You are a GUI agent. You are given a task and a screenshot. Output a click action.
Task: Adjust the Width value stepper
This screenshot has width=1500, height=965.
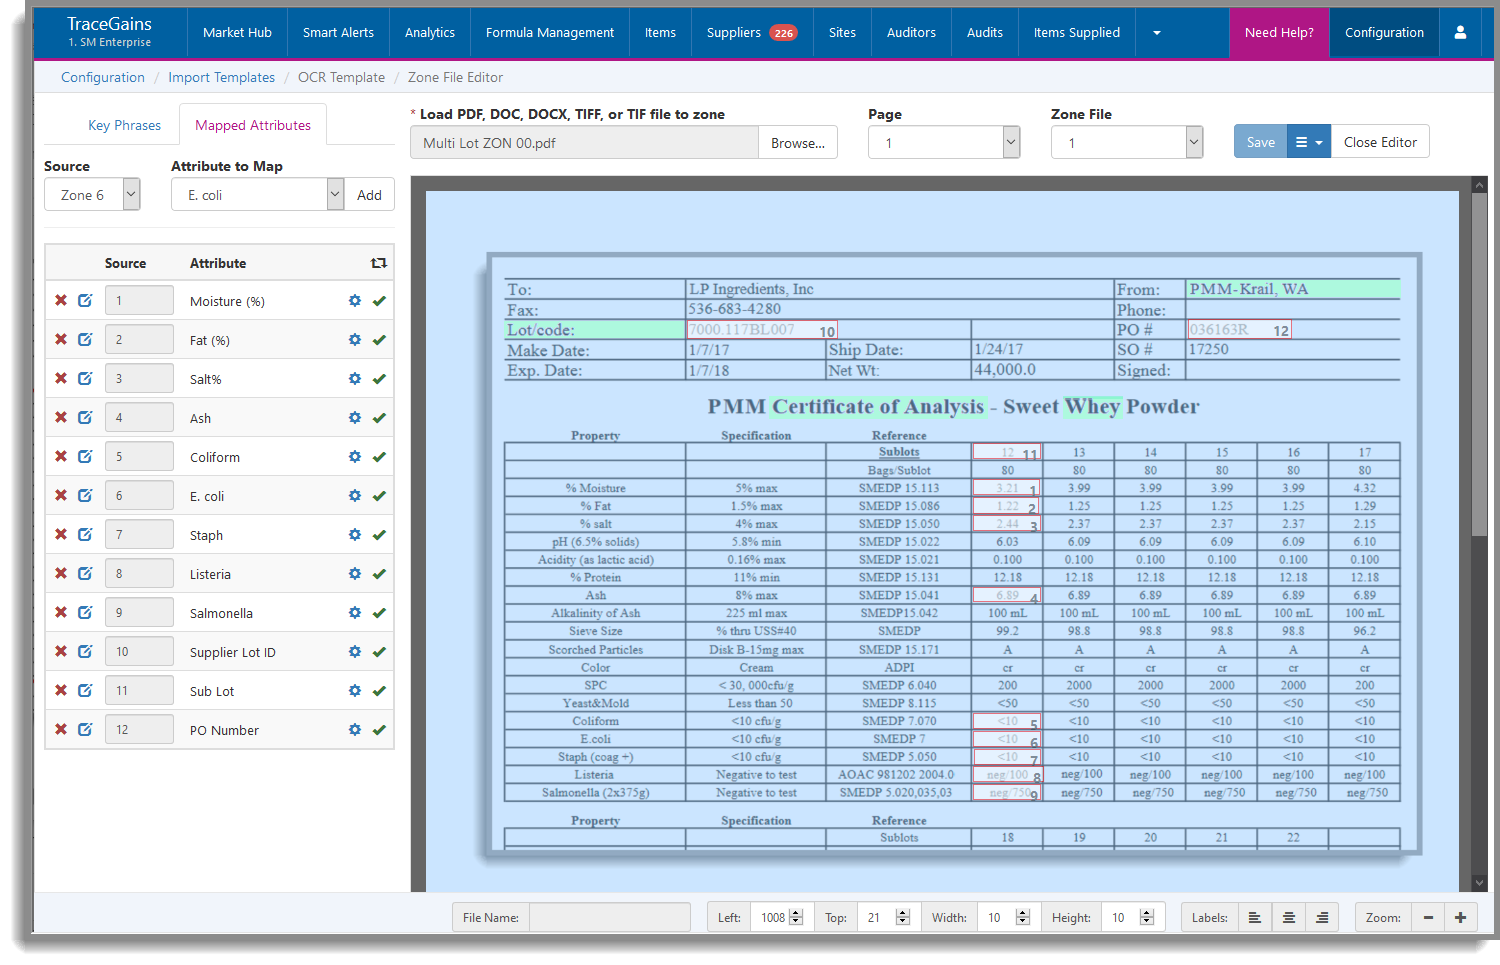point(1022,917)
